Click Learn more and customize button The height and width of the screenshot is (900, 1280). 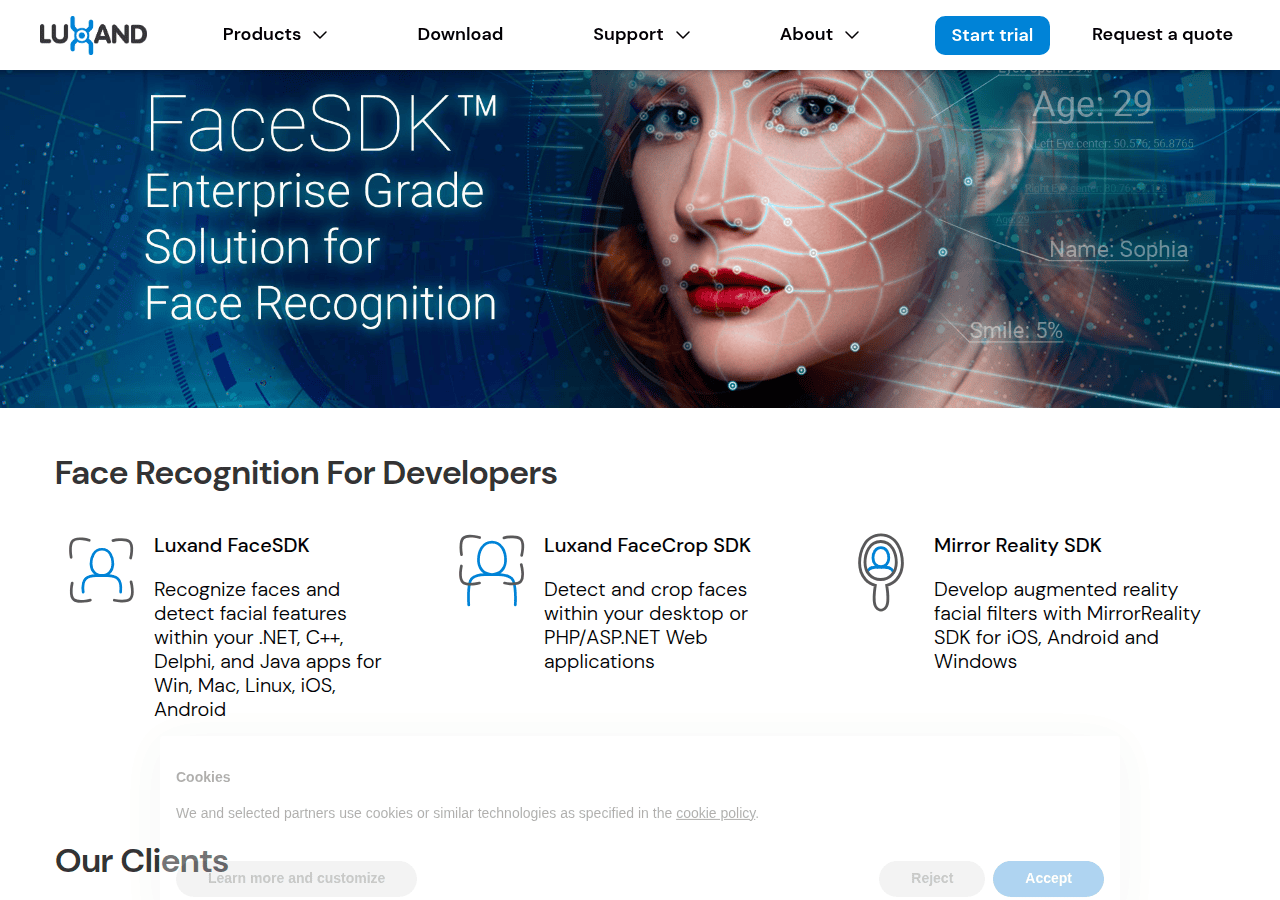tap(296, 878)
